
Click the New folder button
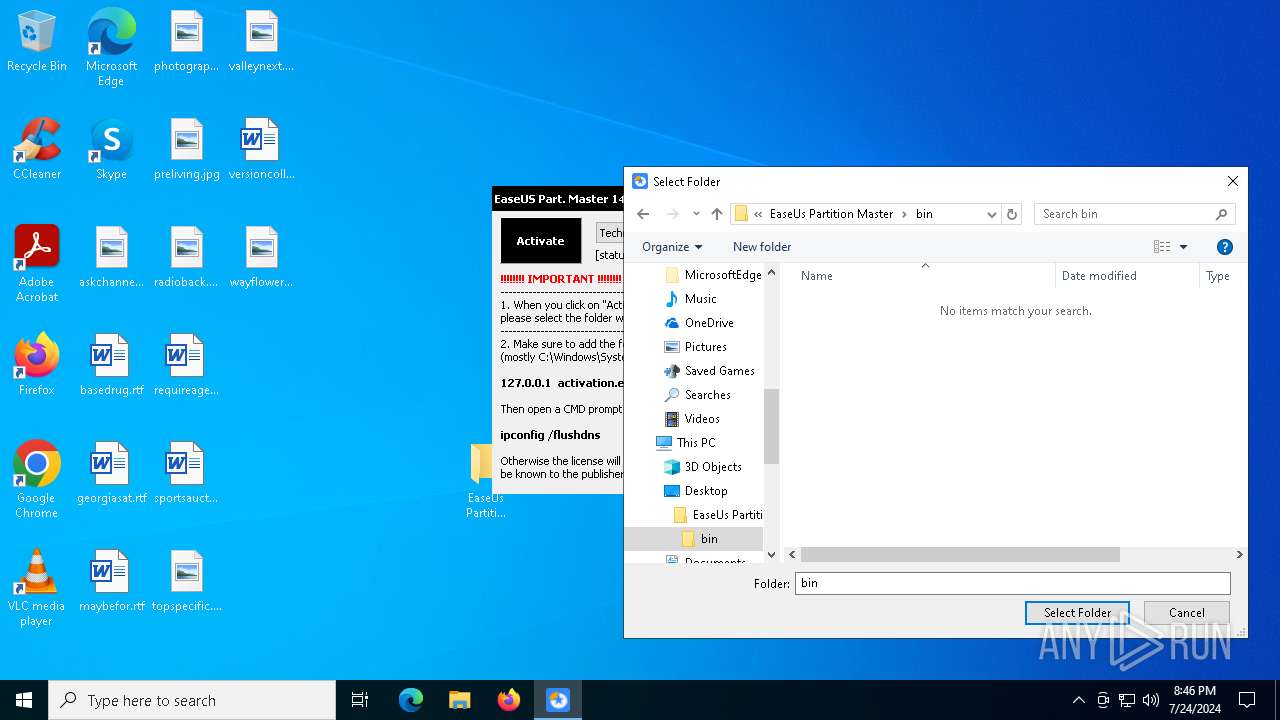(762, 247)
